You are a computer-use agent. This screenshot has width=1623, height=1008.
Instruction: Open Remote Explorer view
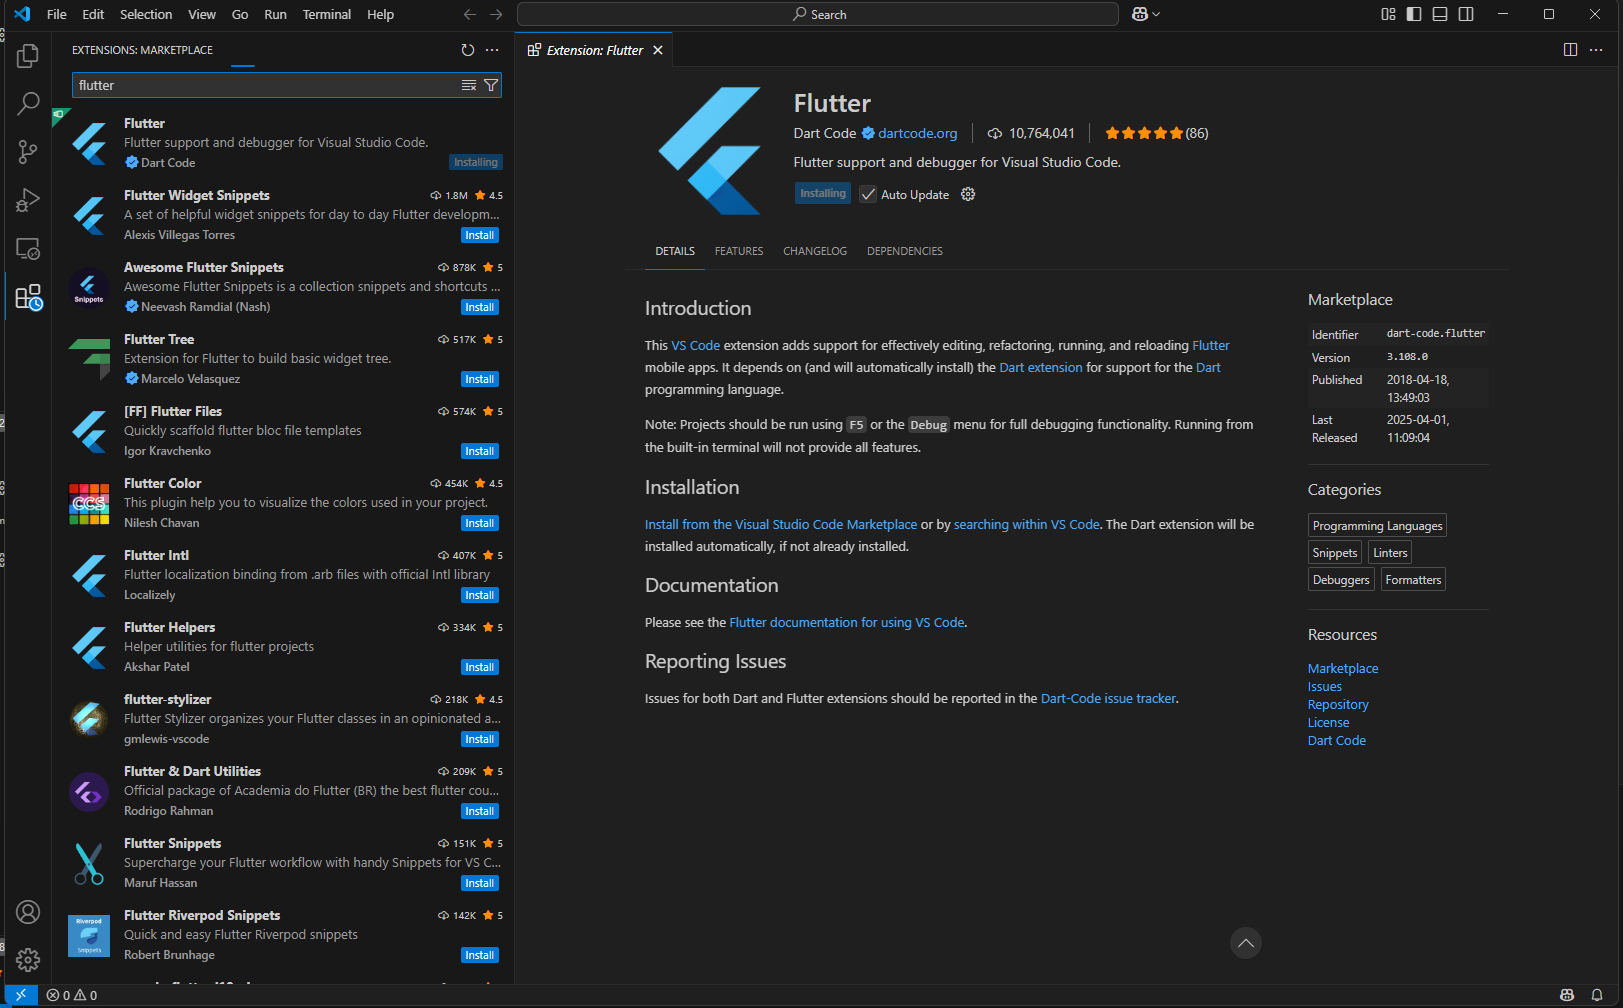point(28,249)
